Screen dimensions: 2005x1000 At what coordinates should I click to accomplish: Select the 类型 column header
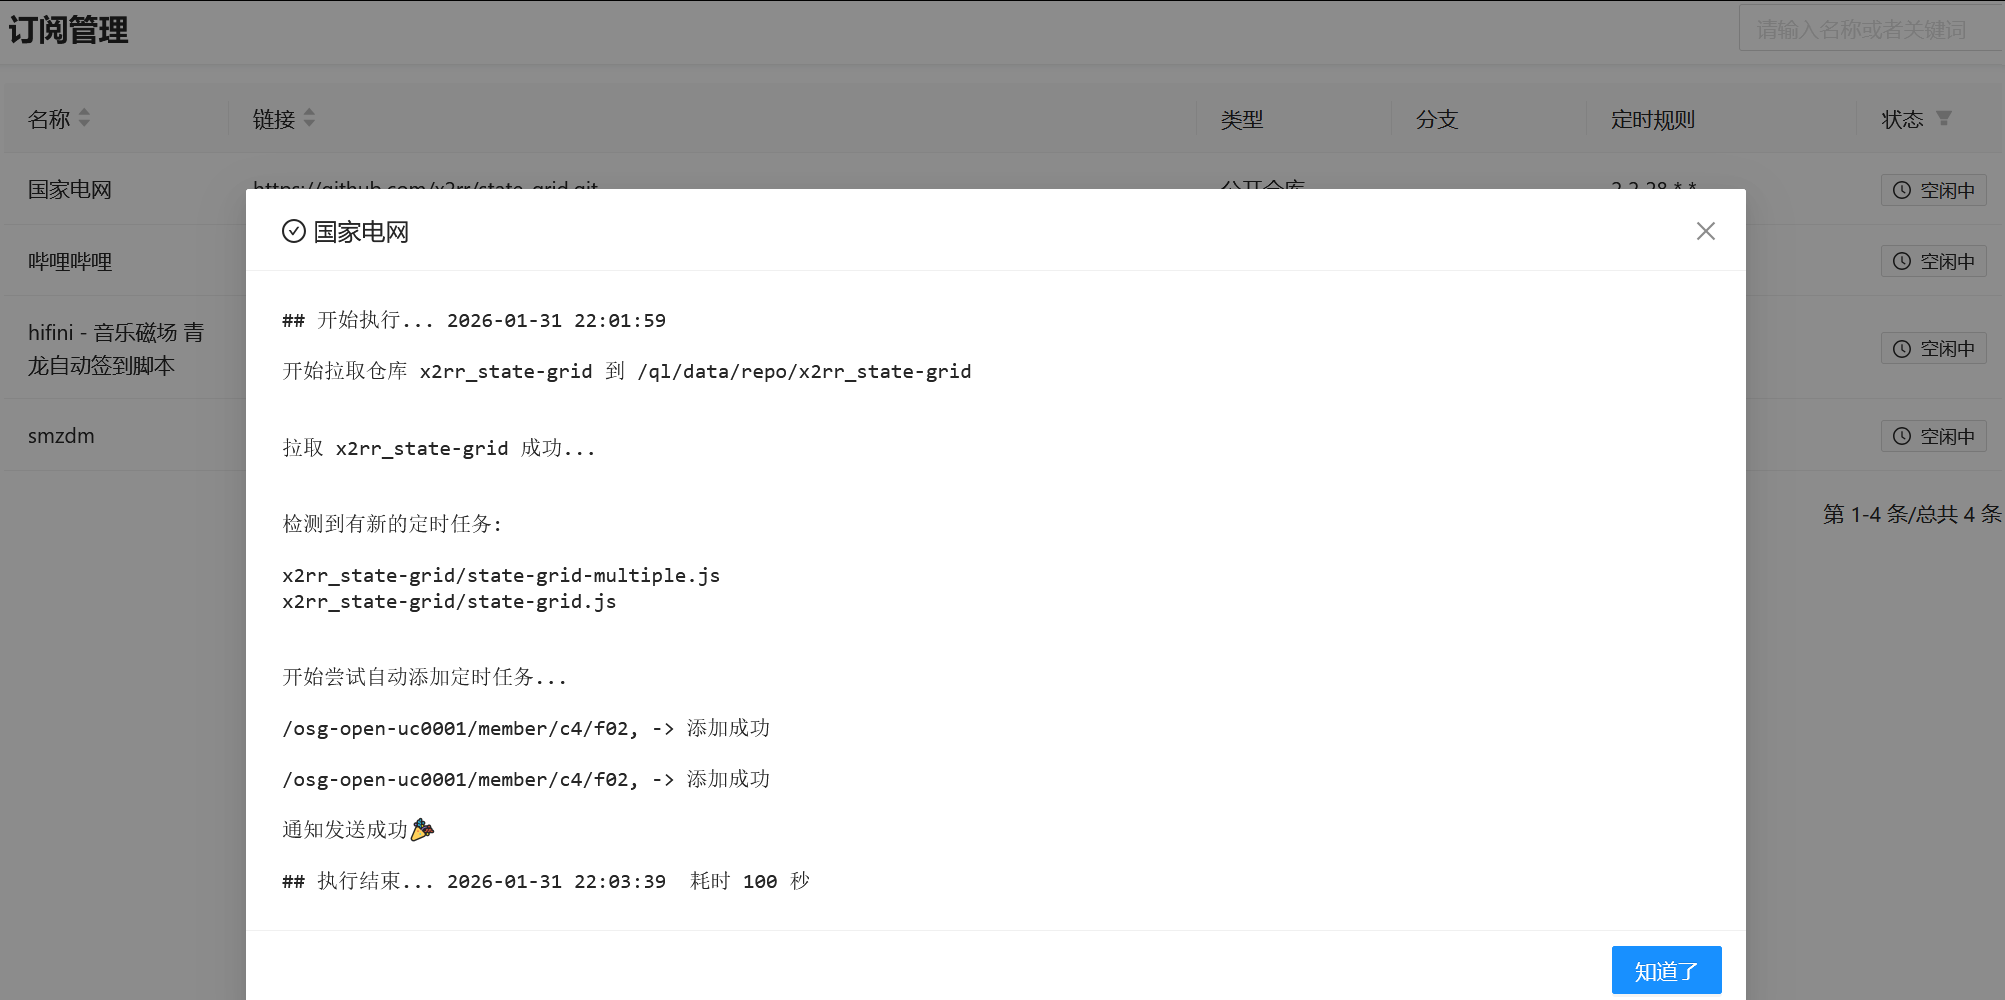click(x=1244, y=118)
